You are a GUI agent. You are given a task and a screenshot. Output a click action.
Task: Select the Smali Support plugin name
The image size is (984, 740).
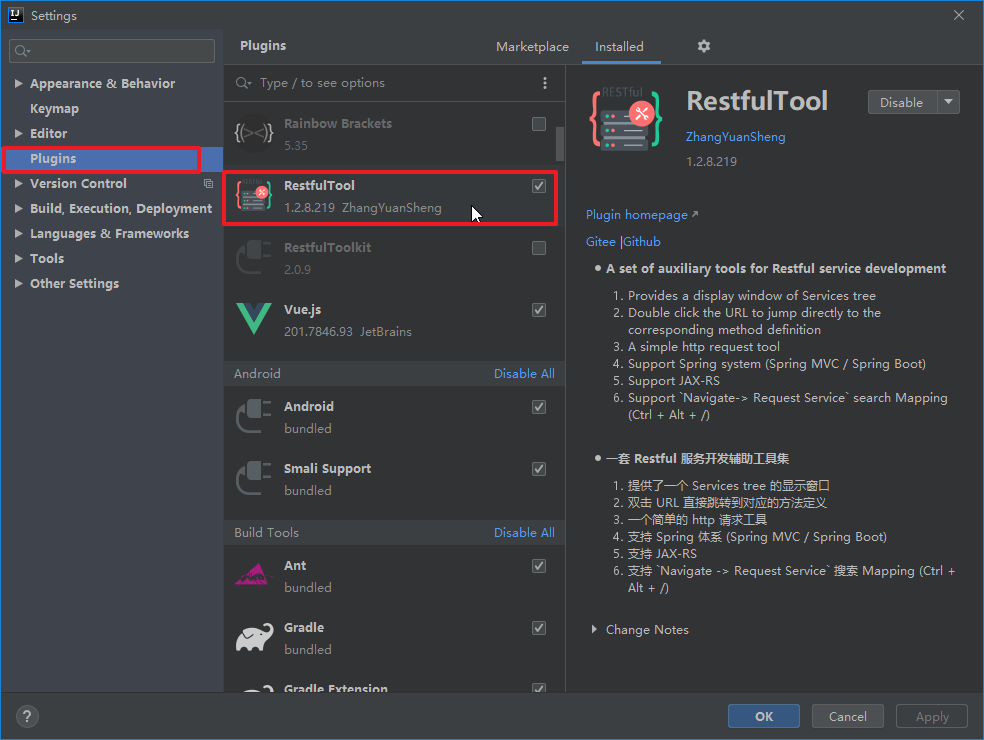(327, 469)
